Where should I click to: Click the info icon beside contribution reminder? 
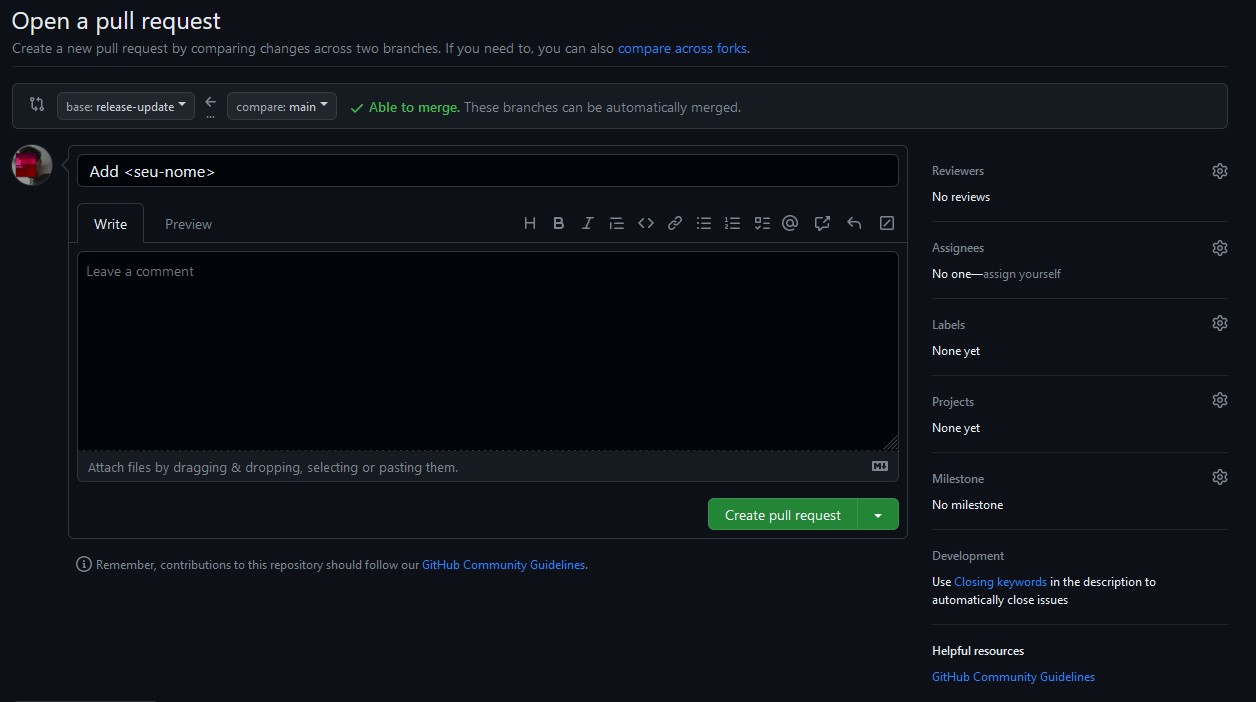[84, 564]
